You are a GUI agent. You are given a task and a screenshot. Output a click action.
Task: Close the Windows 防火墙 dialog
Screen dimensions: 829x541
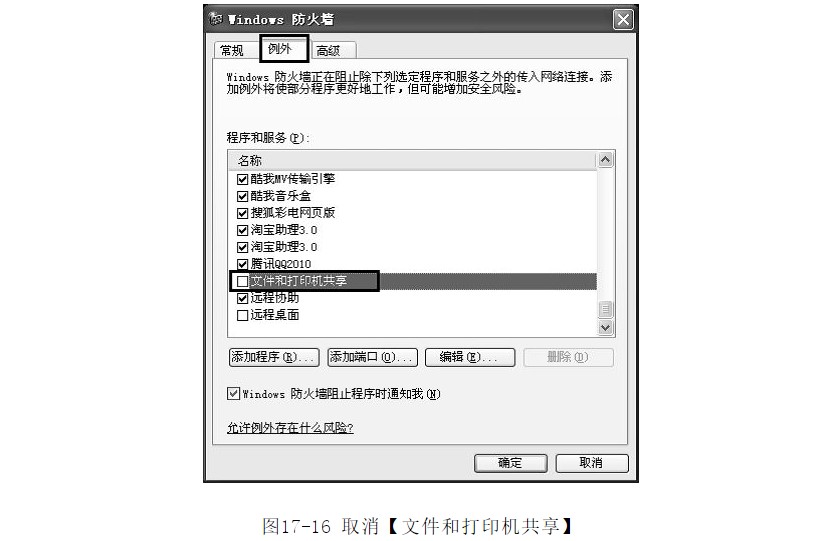pos(623,20)
